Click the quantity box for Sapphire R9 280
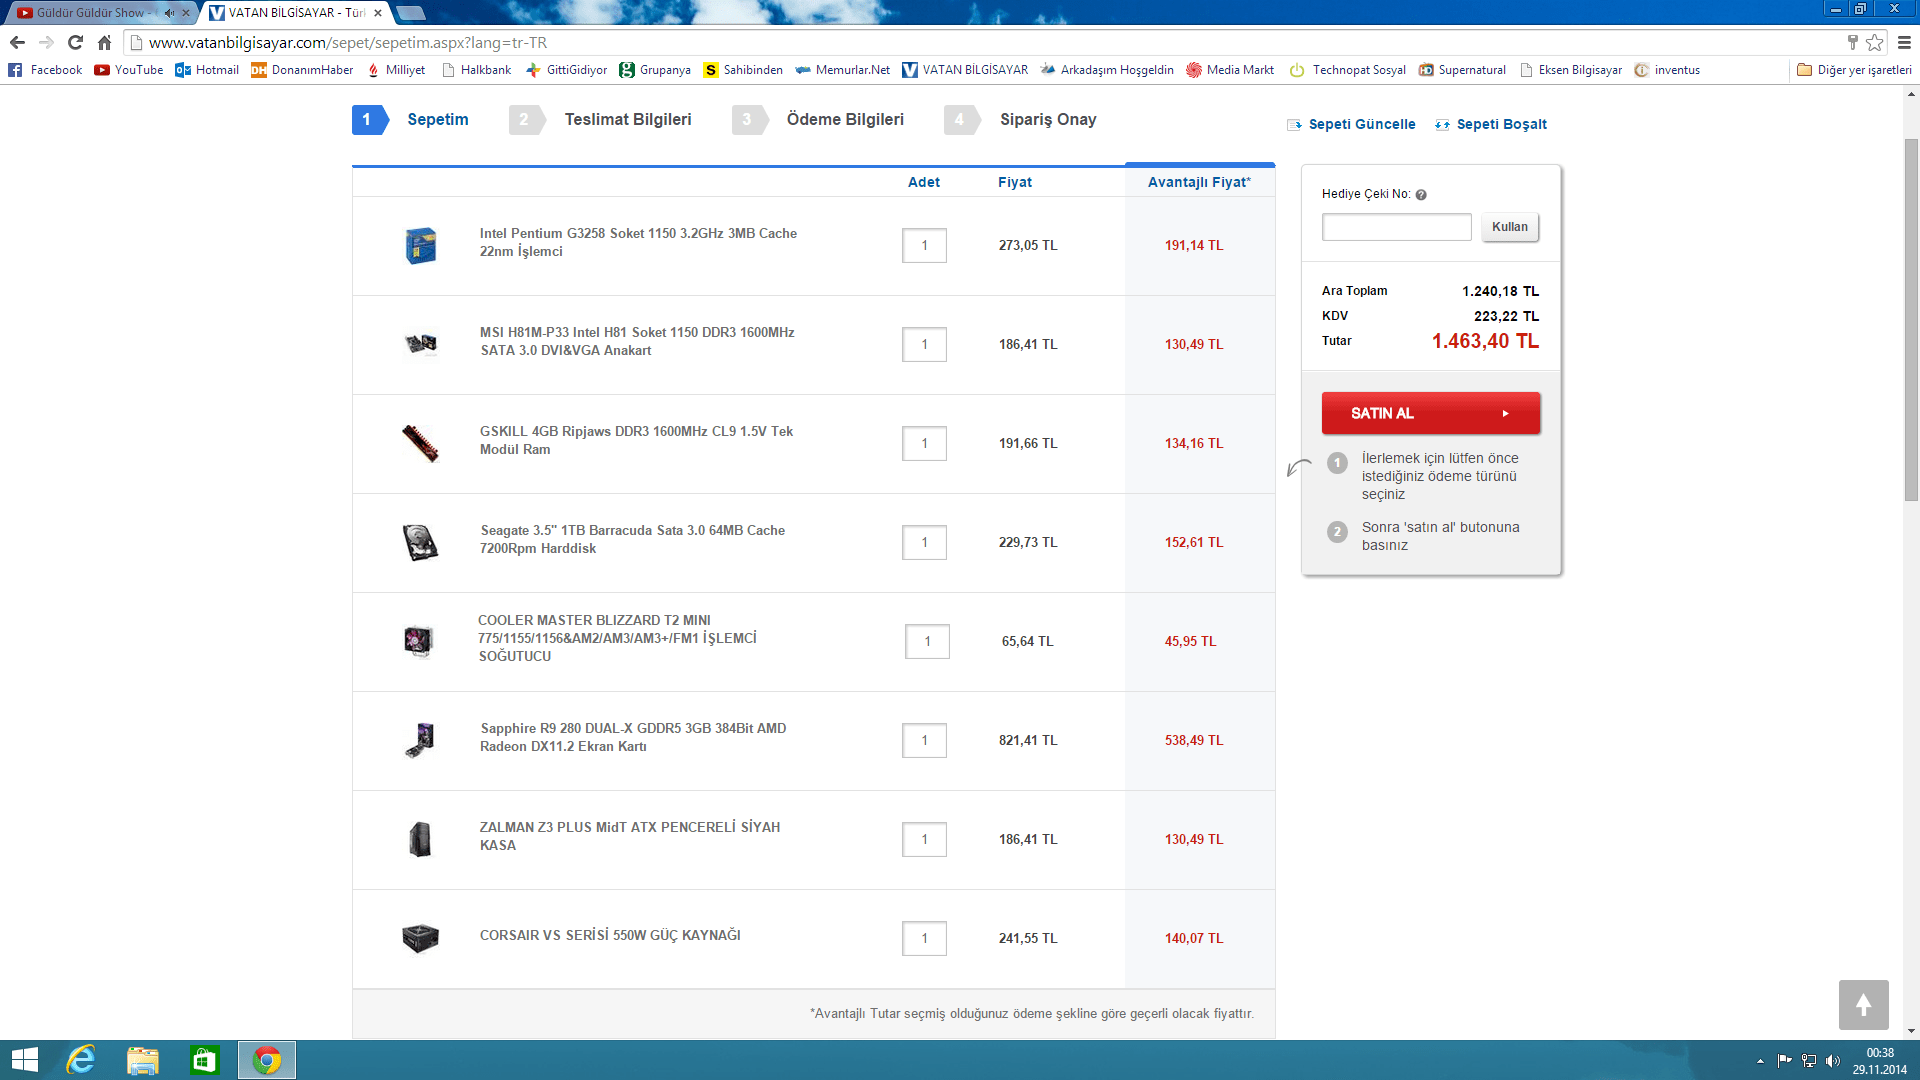This screenshot has width=1920, height=1080. (x=924, y=741)
